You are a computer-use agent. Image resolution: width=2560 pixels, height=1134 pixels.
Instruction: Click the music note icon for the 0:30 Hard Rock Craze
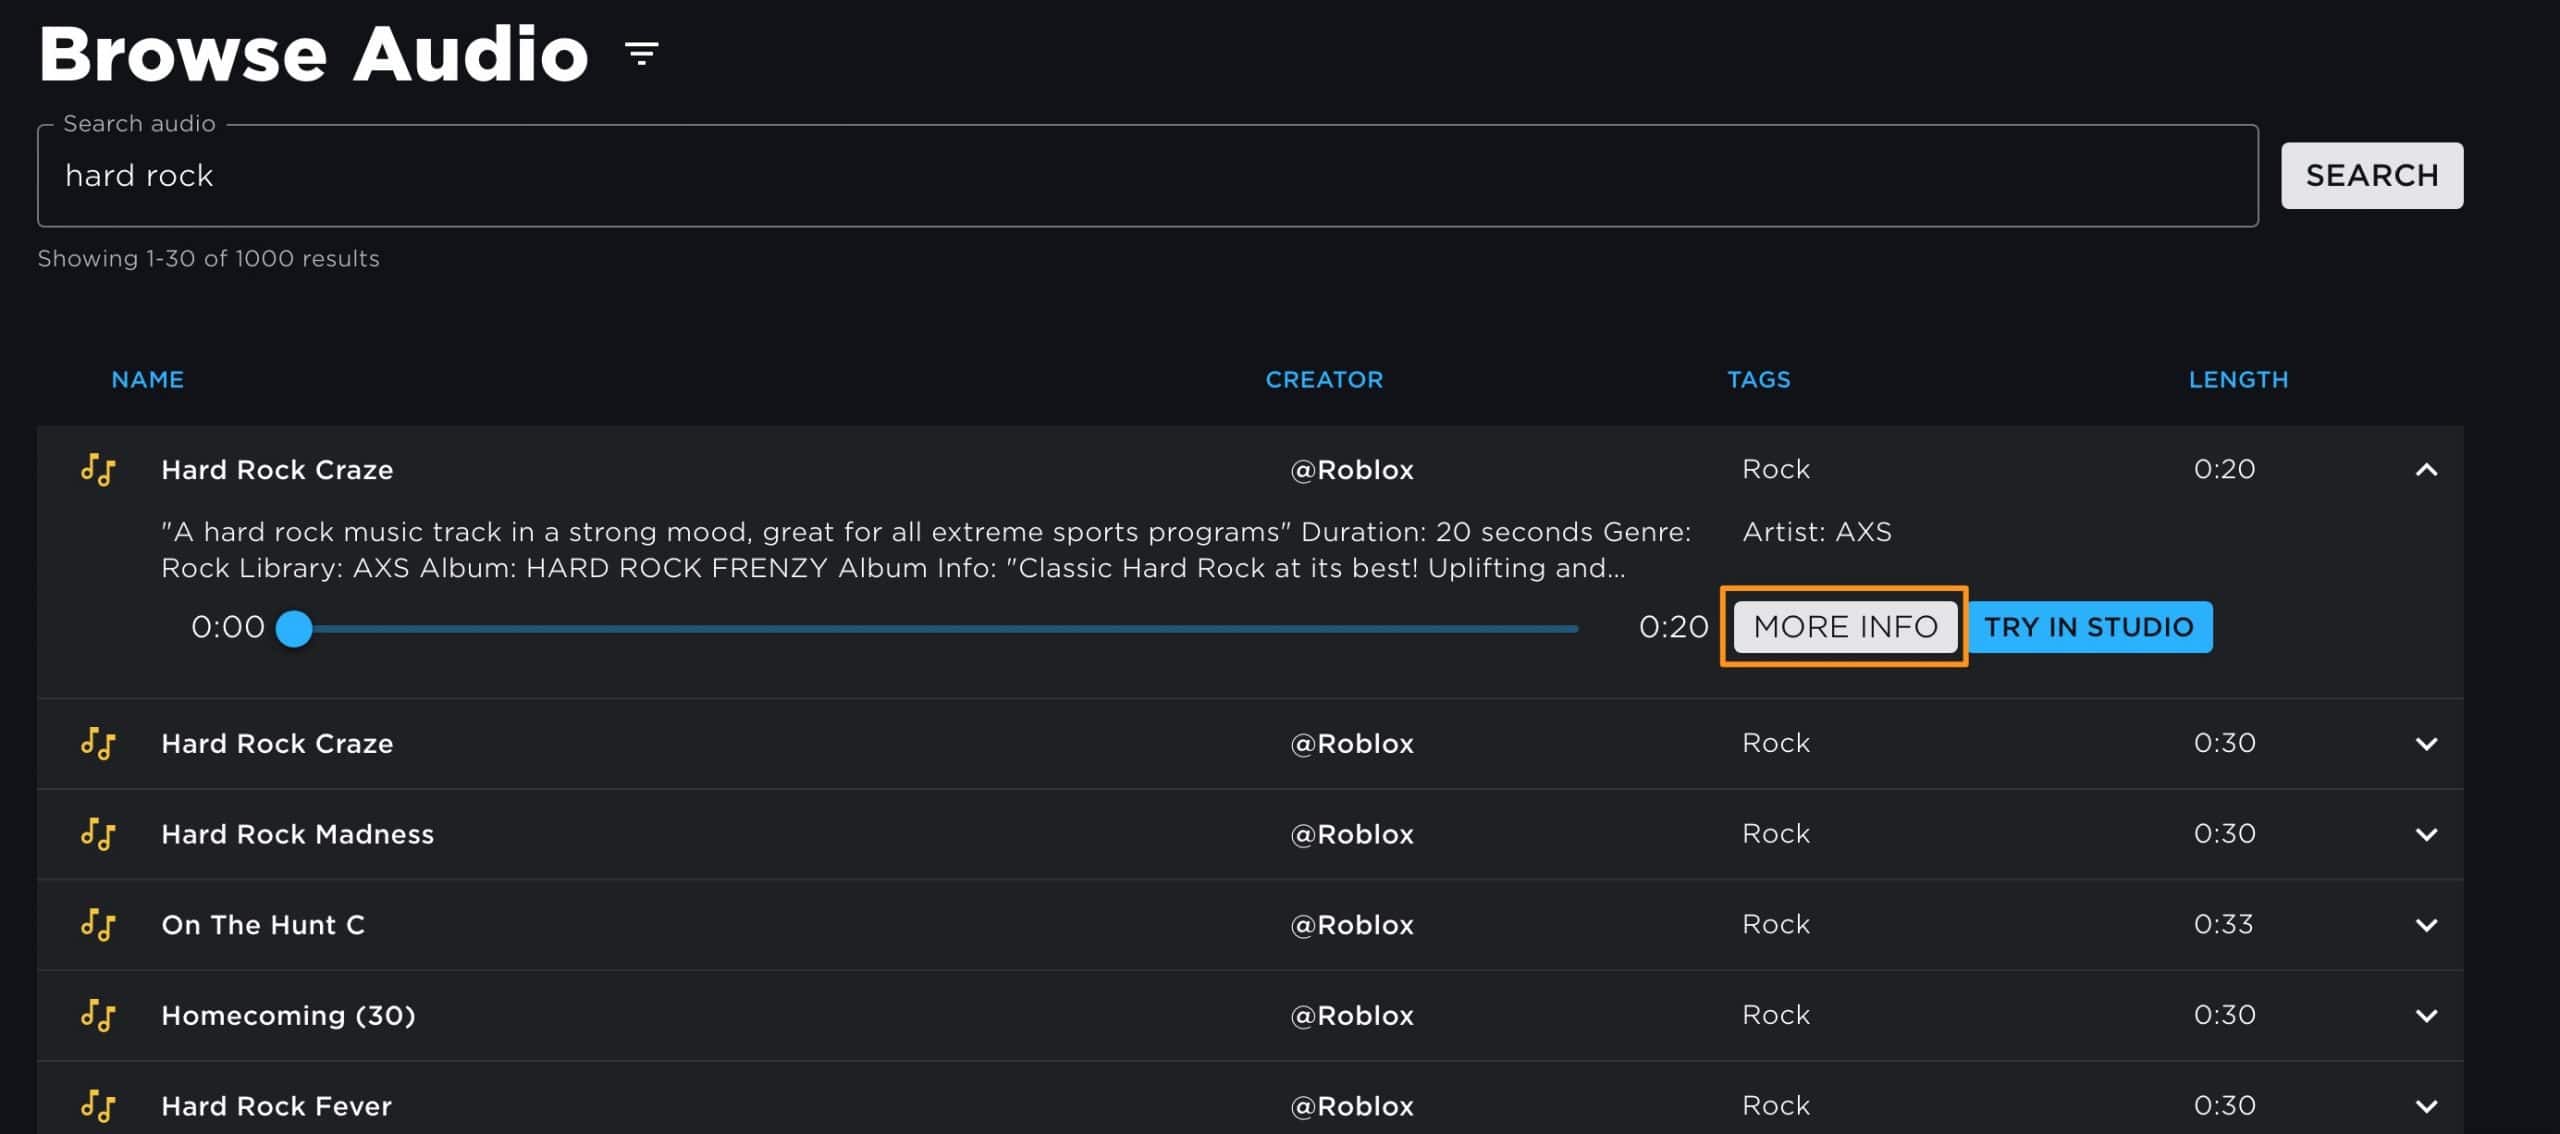coord(98,744)
